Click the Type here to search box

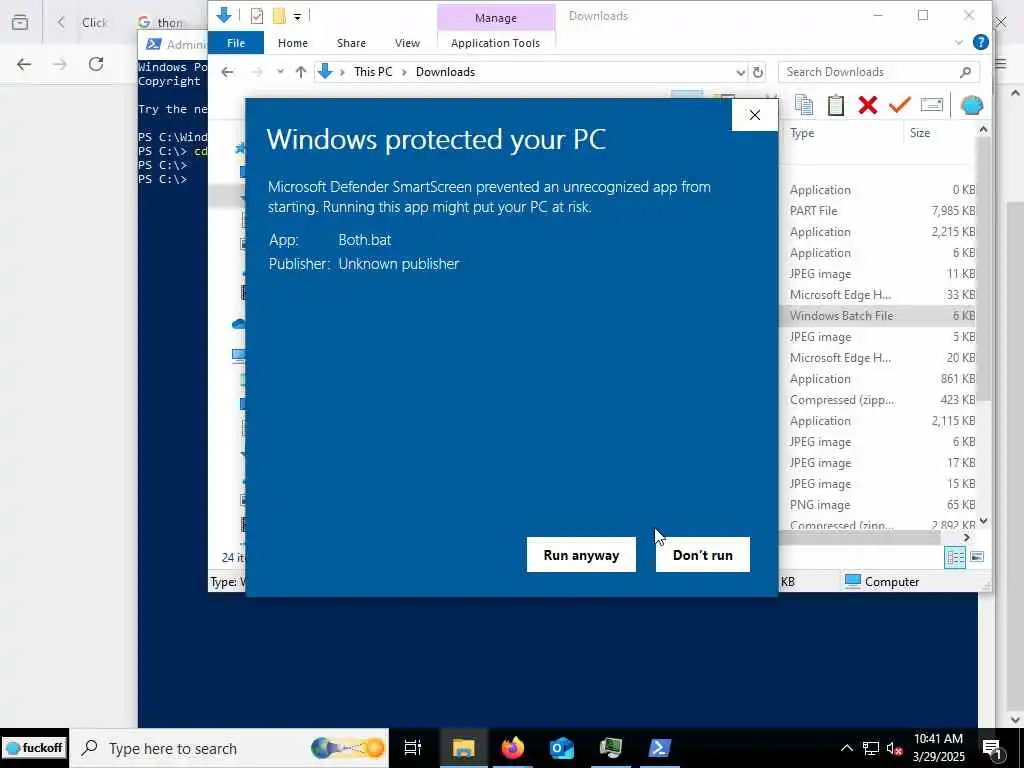coord(229,748)
